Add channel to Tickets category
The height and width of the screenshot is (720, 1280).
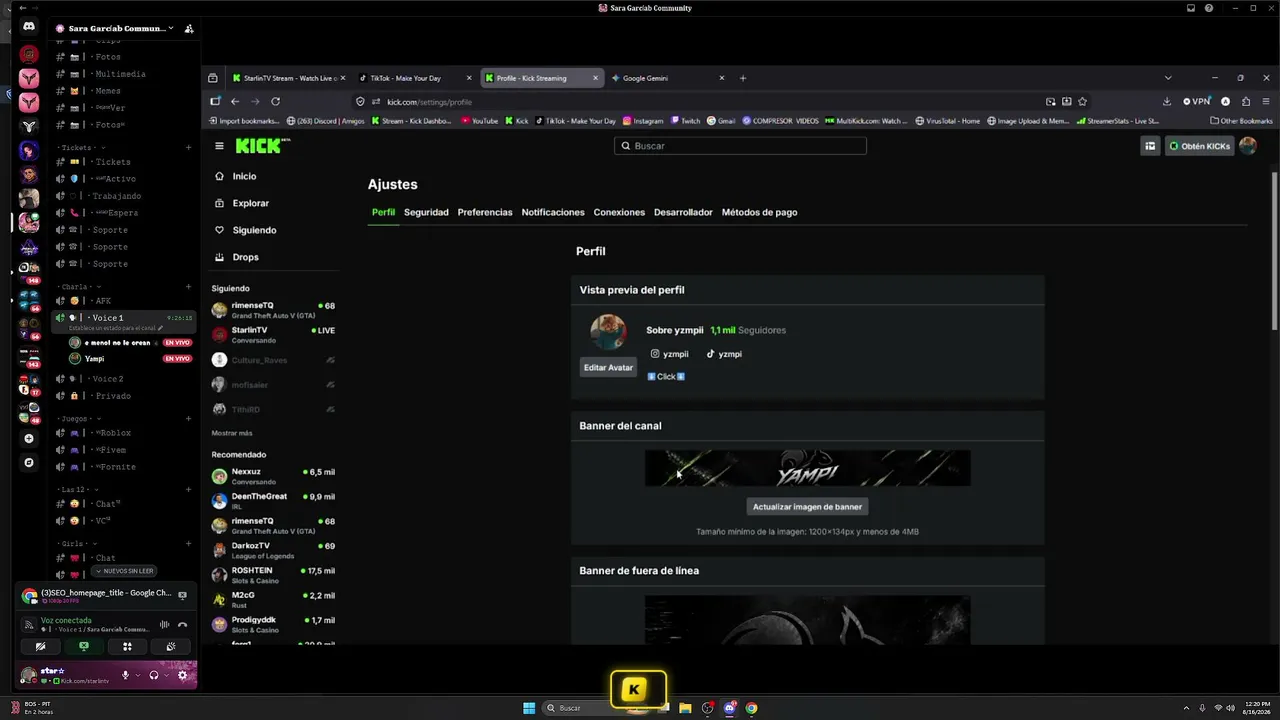click(x=188, y=148)
